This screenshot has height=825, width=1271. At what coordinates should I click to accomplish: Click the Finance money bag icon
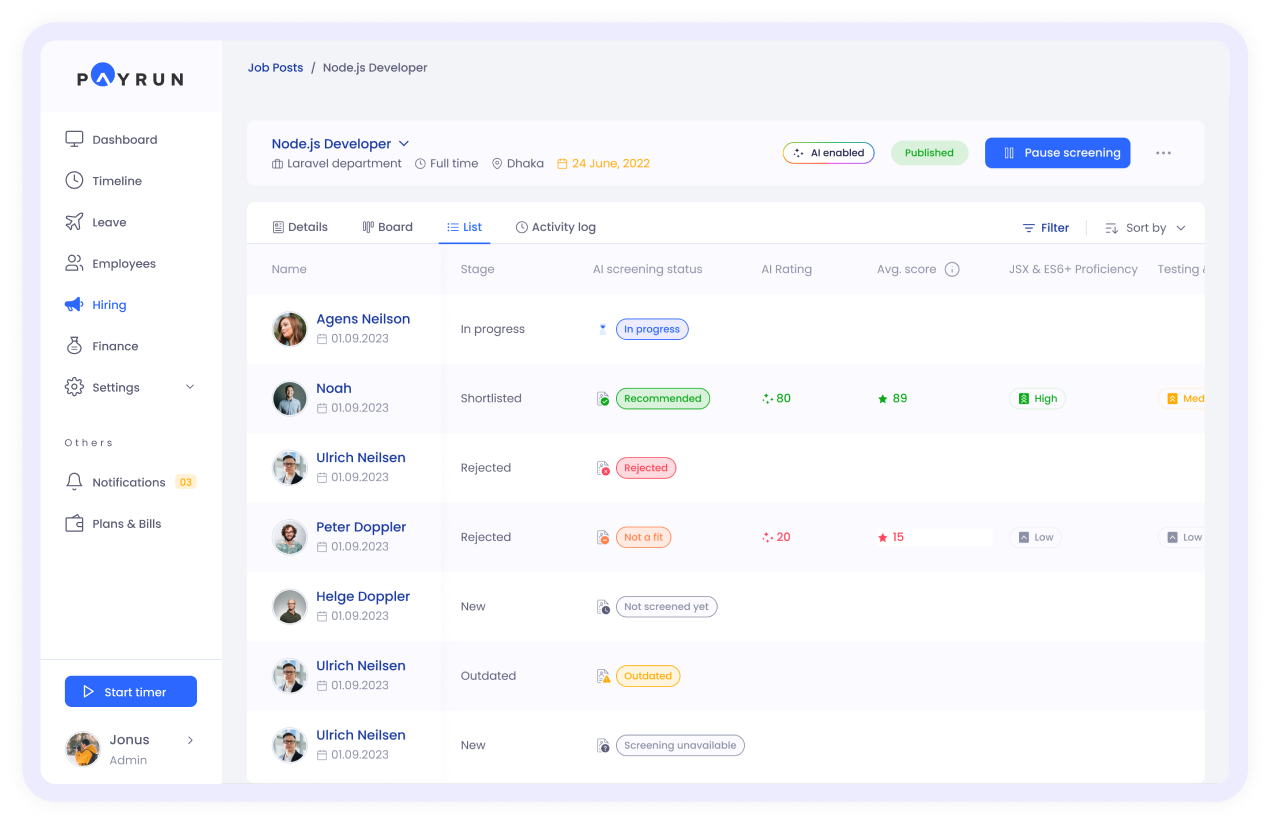[x=74, y=346]
